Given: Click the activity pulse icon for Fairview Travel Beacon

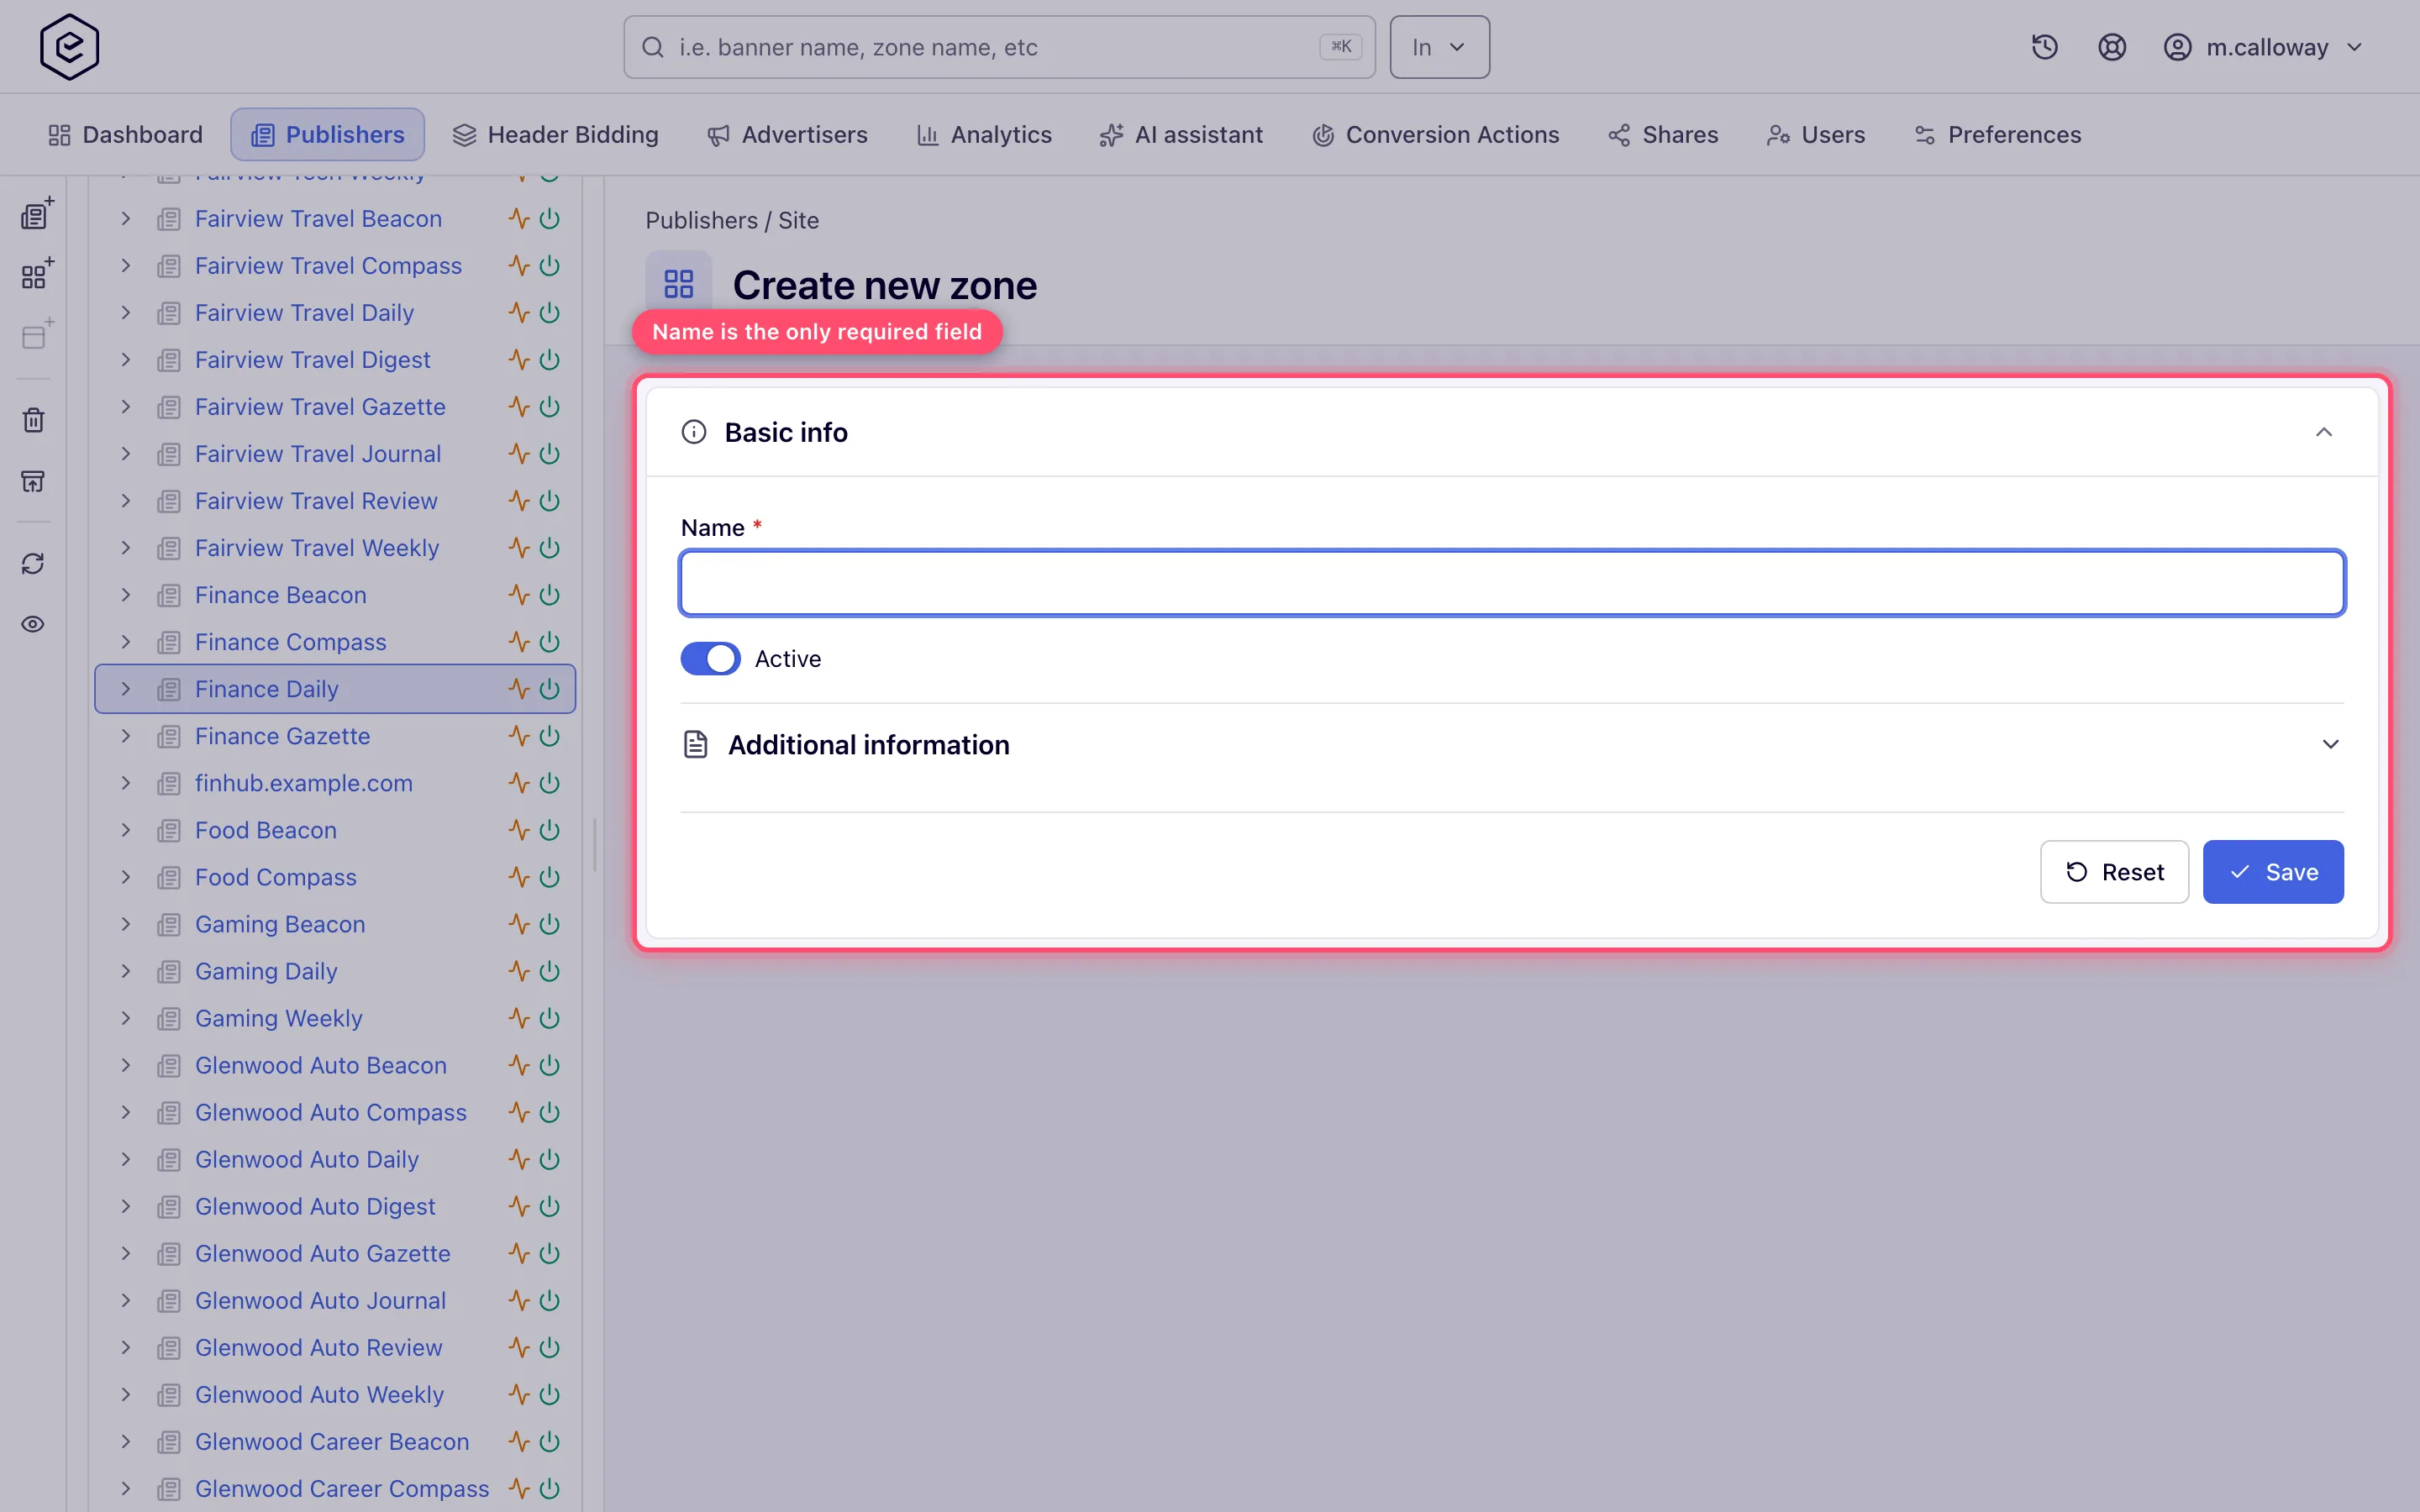Looking at the screenshot, I should 518,219.
